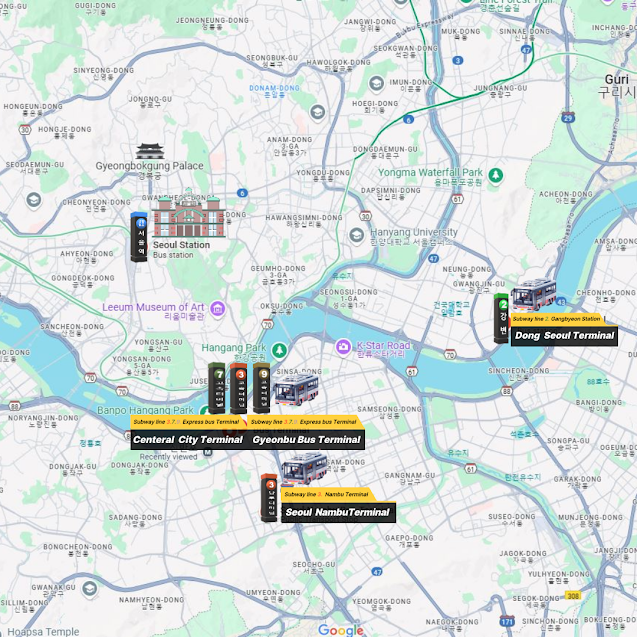The height and width of the screenshot is (637, 637).
Task: Click the yellow Express bus Terminal tag above Gyeonbu
Action: pyautogui.click(x=304, y=422)
